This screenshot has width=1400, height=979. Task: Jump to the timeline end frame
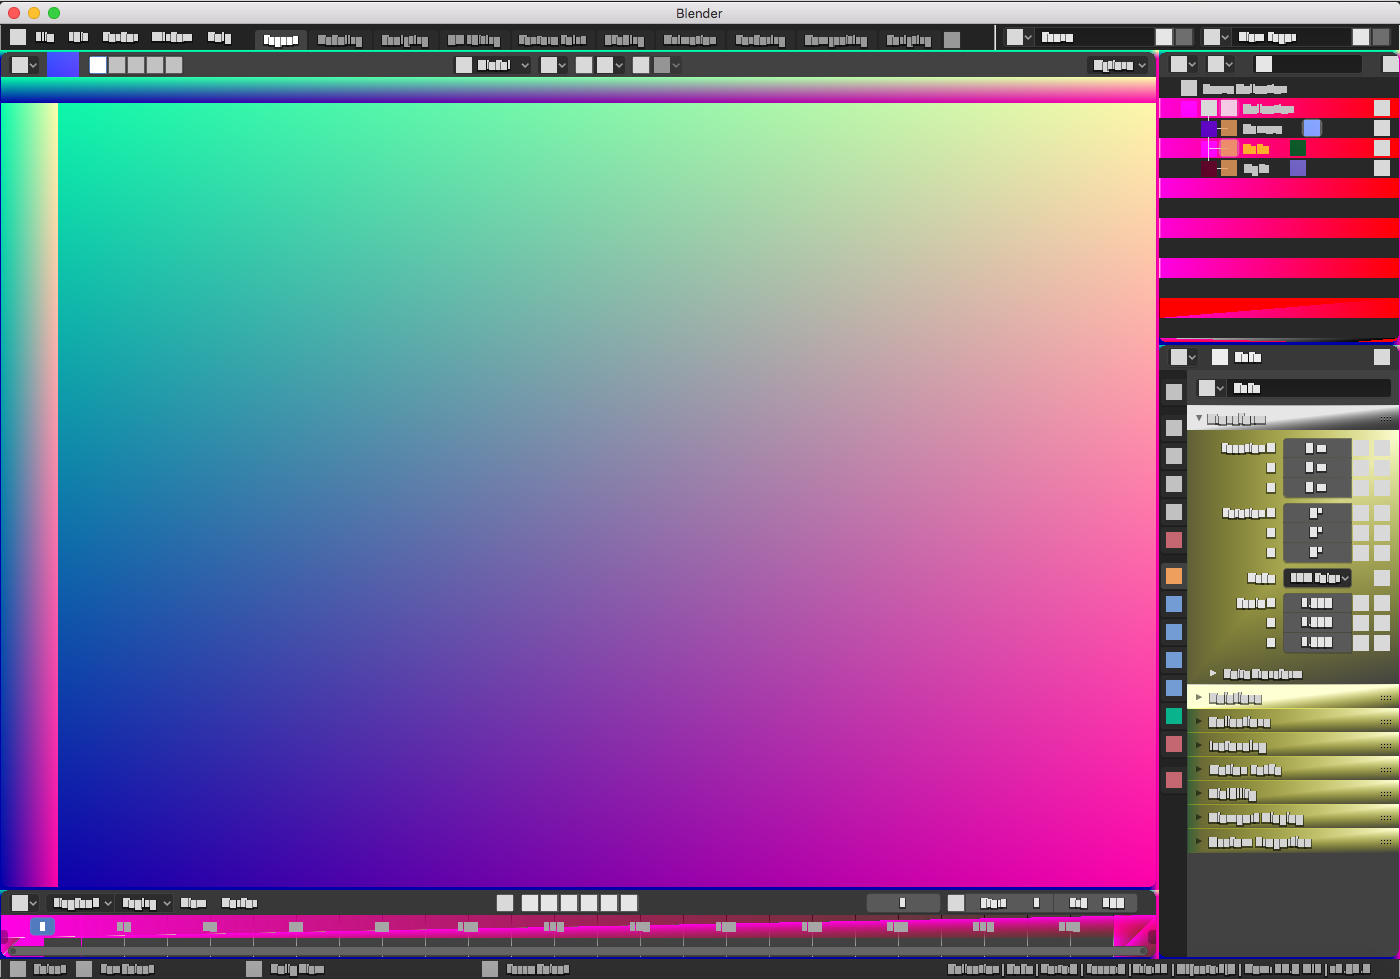point(629,903)
